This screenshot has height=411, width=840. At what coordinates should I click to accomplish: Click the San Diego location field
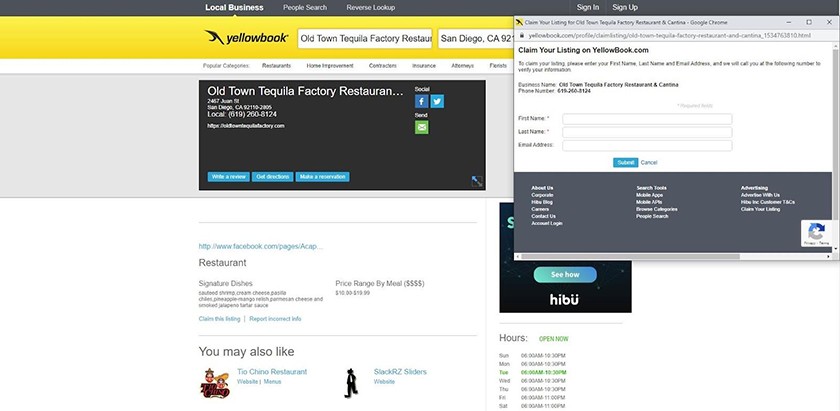tap(476, 39)
